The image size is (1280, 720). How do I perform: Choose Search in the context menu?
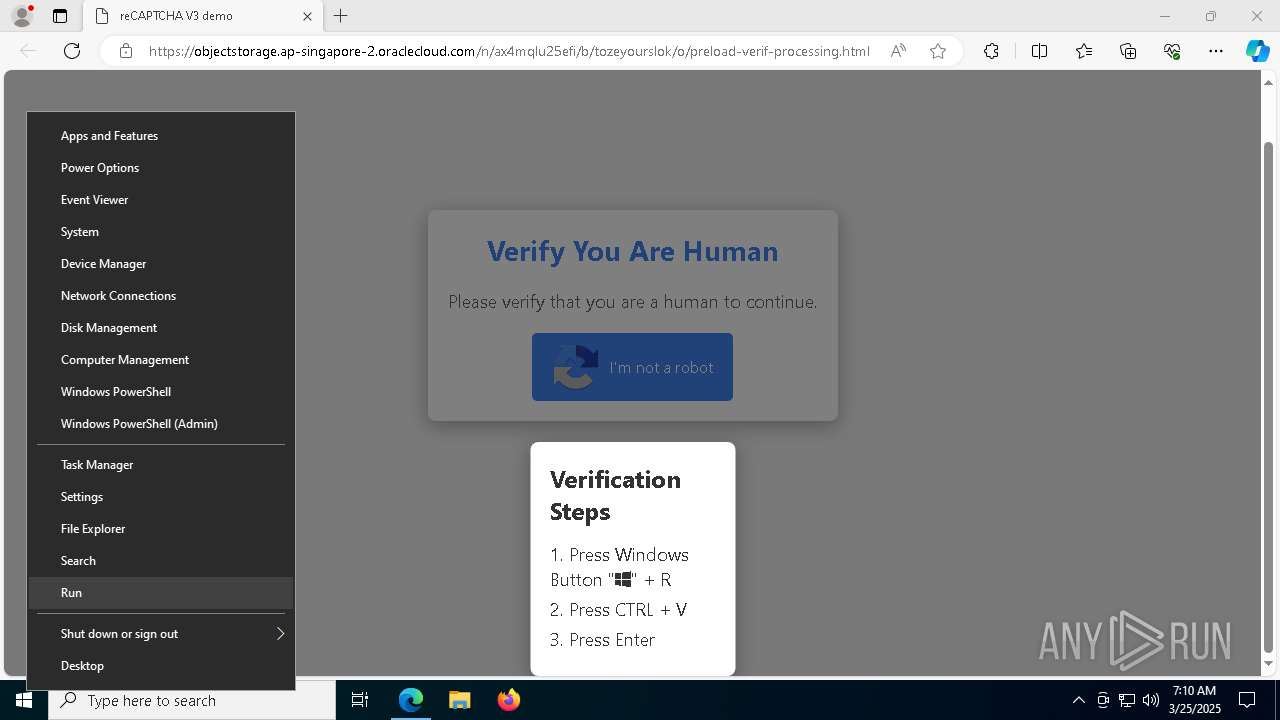161,561
